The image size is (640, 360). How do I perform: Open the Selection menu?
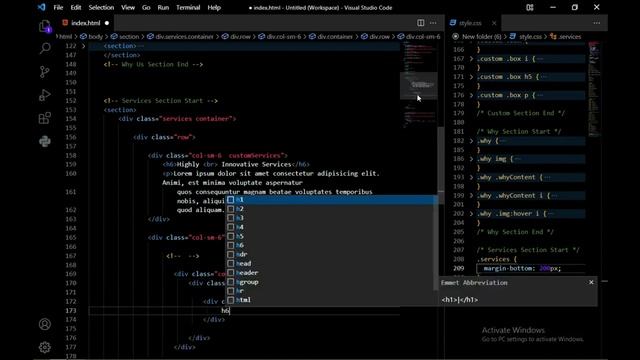[101, 7]
